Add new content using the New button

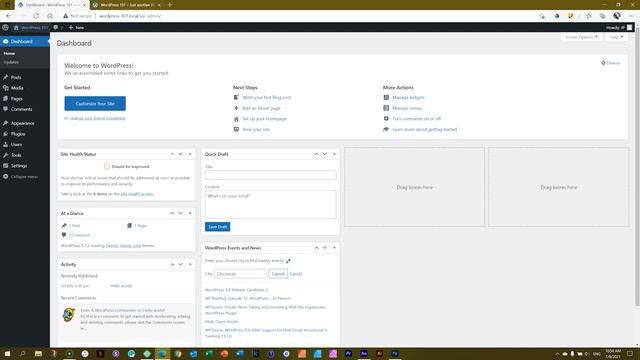coord(76,27)
